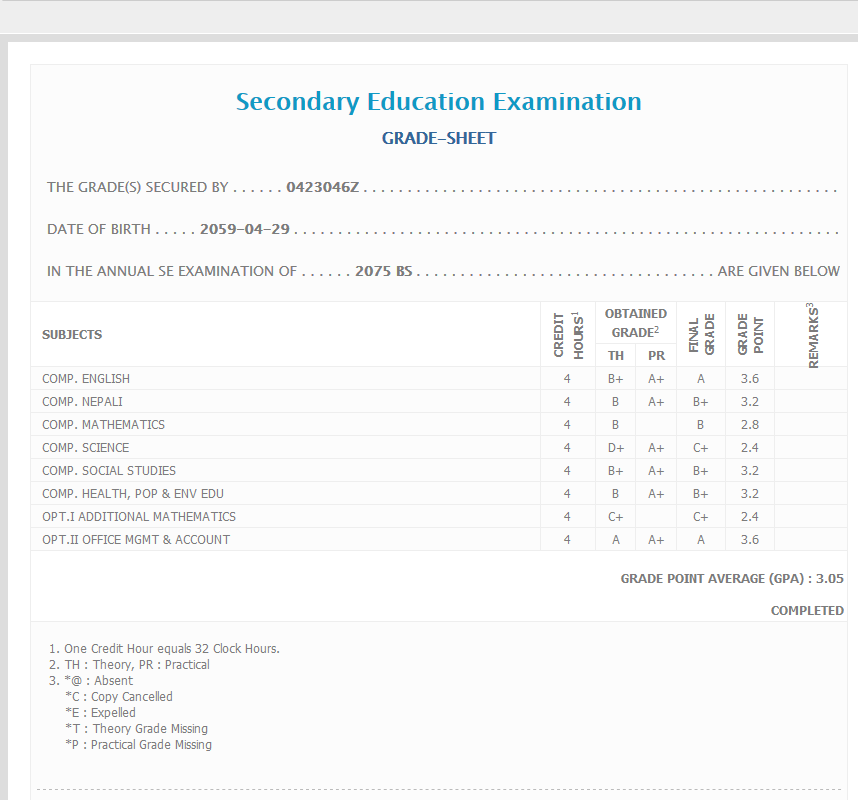The height and width of the screenshot is (800, 858).
Task: Click the GRADE-SHEET subheading
Action: click(x=438, y=139)
